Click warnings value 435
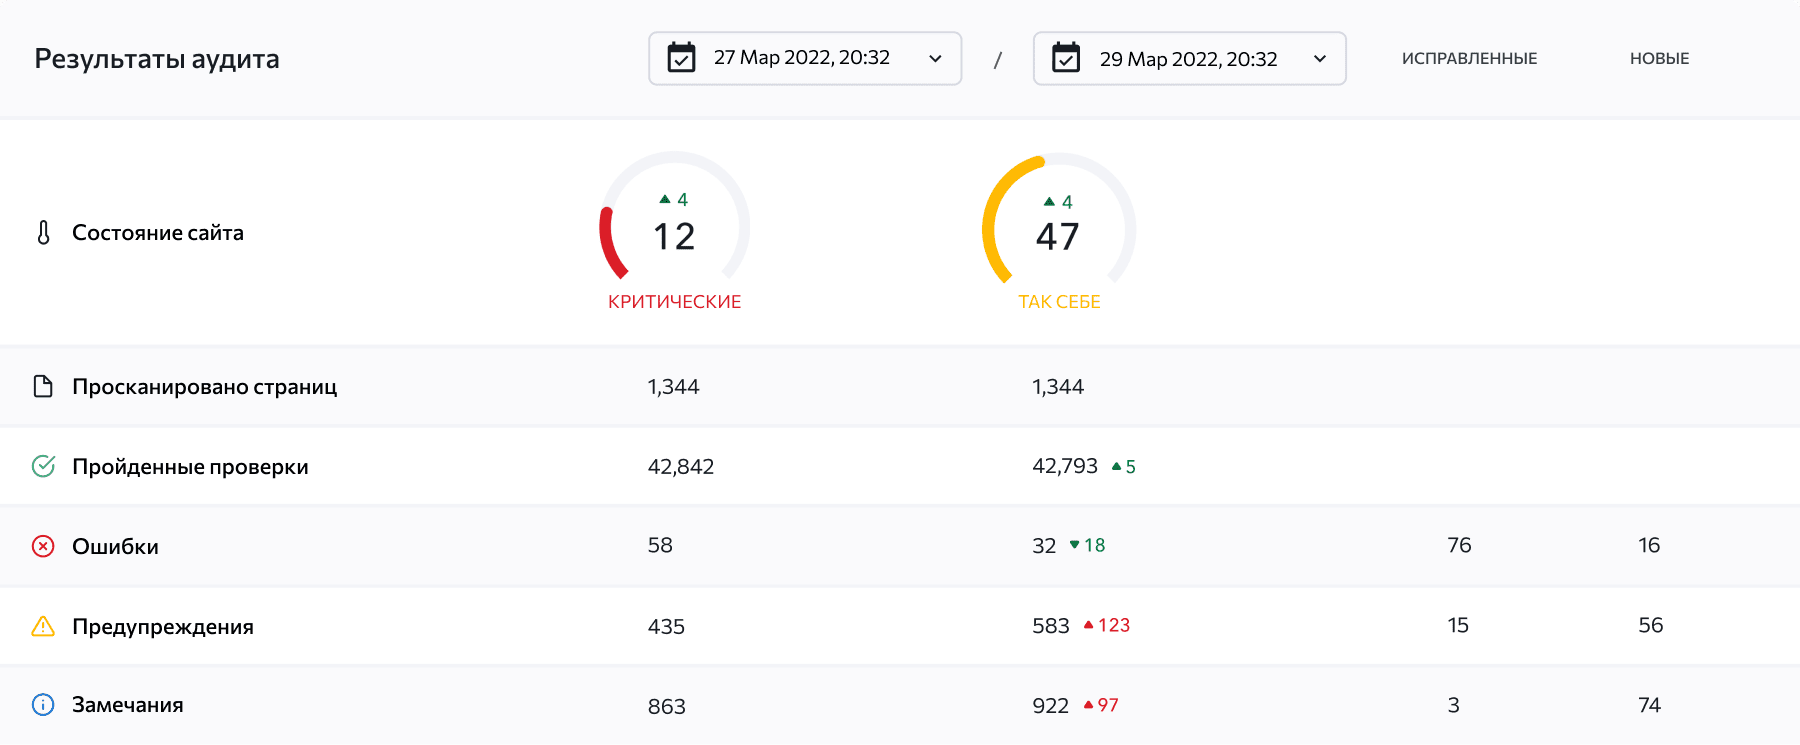The image size is (1800, 745). (666, 627)
